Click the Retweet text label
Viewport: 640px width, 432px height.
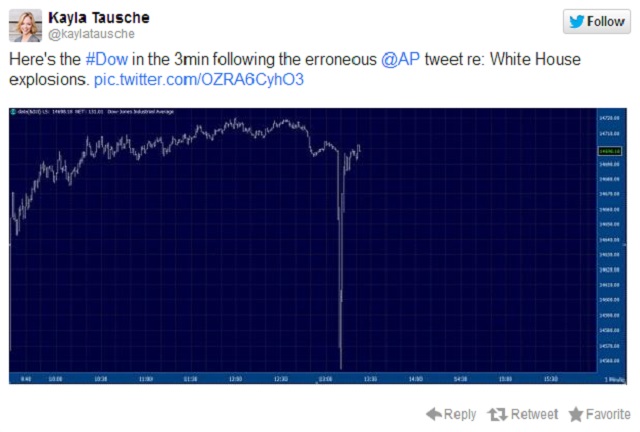click(x=534, y=414)
